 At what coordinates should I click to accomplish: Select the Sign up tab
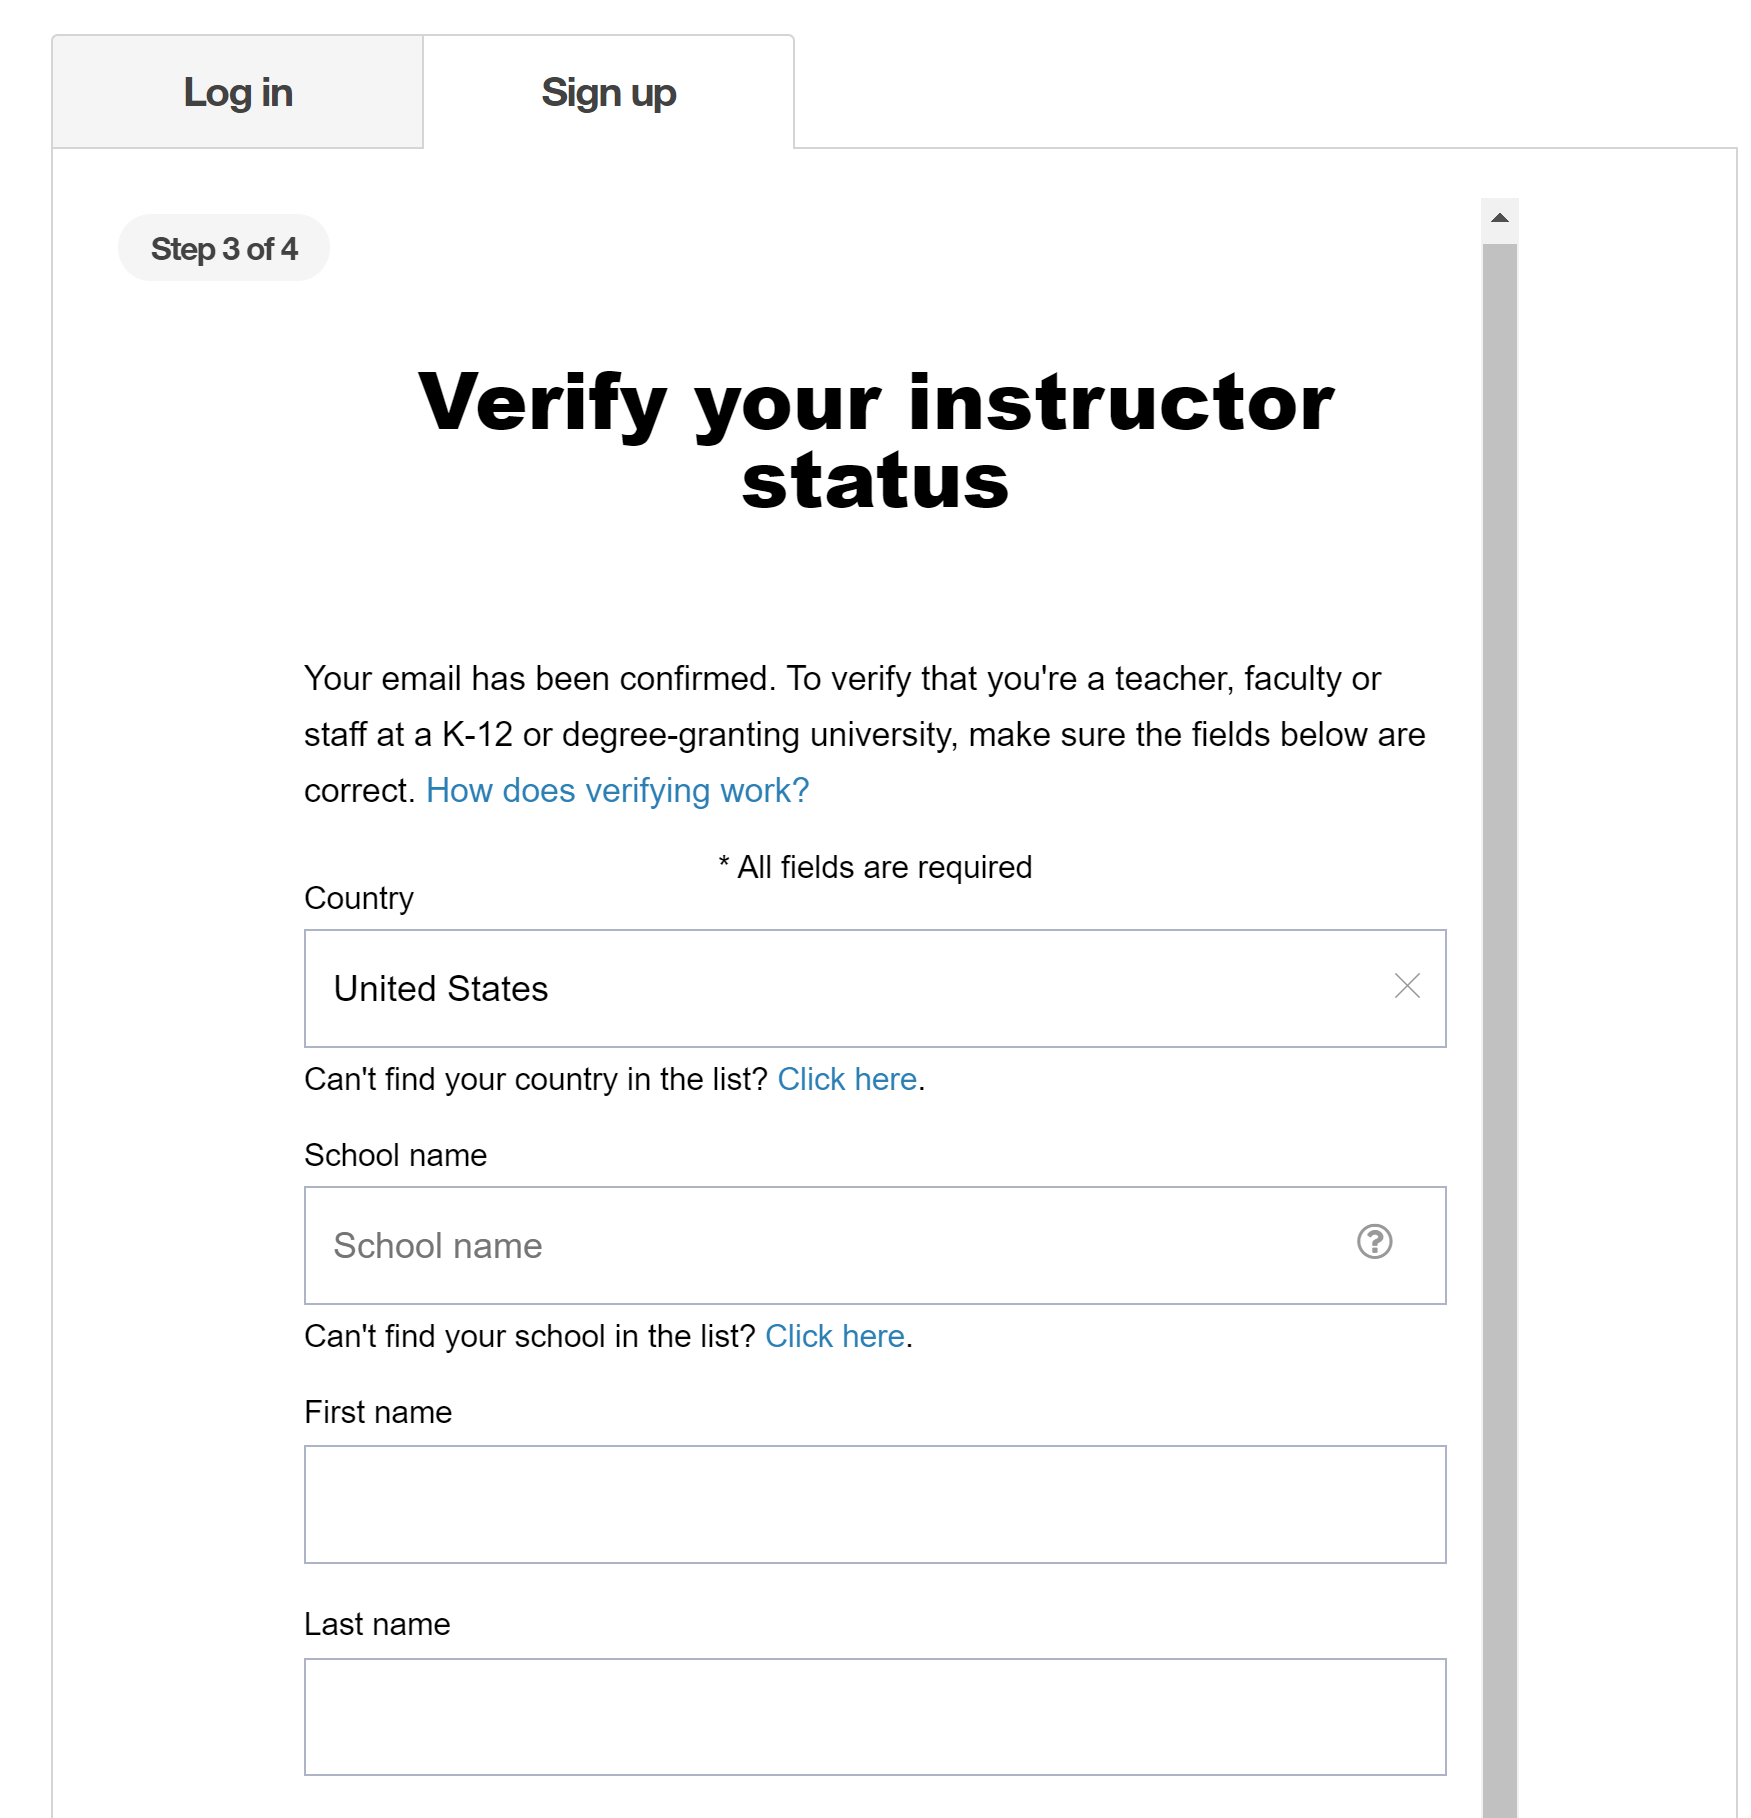tap(608, 91)
